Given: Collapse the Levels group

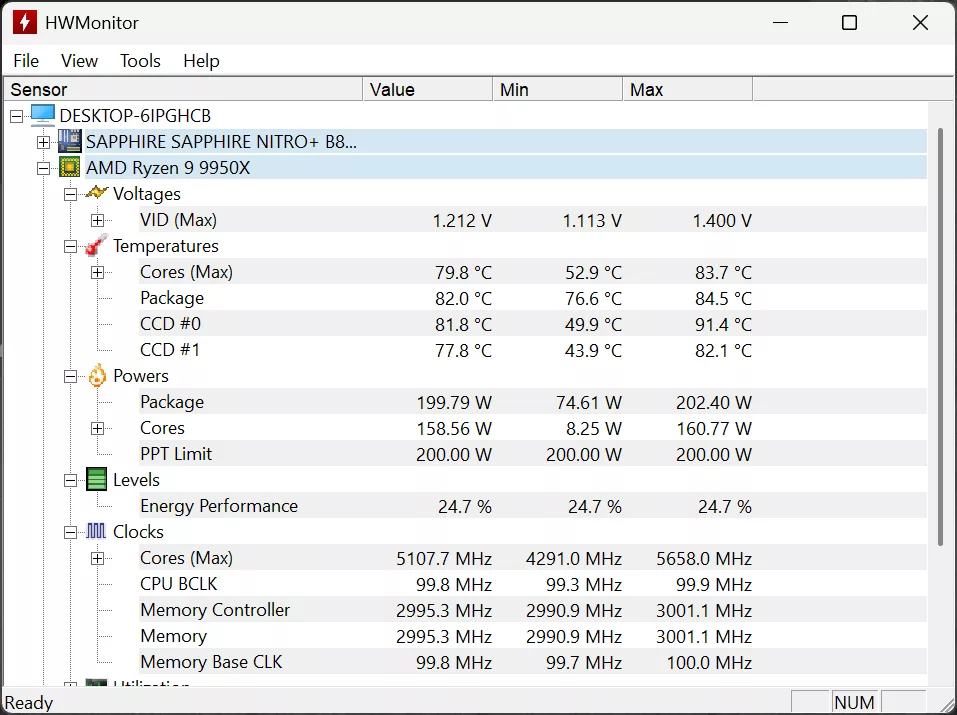Looking at the screenshot, I should tap(71, 481).
